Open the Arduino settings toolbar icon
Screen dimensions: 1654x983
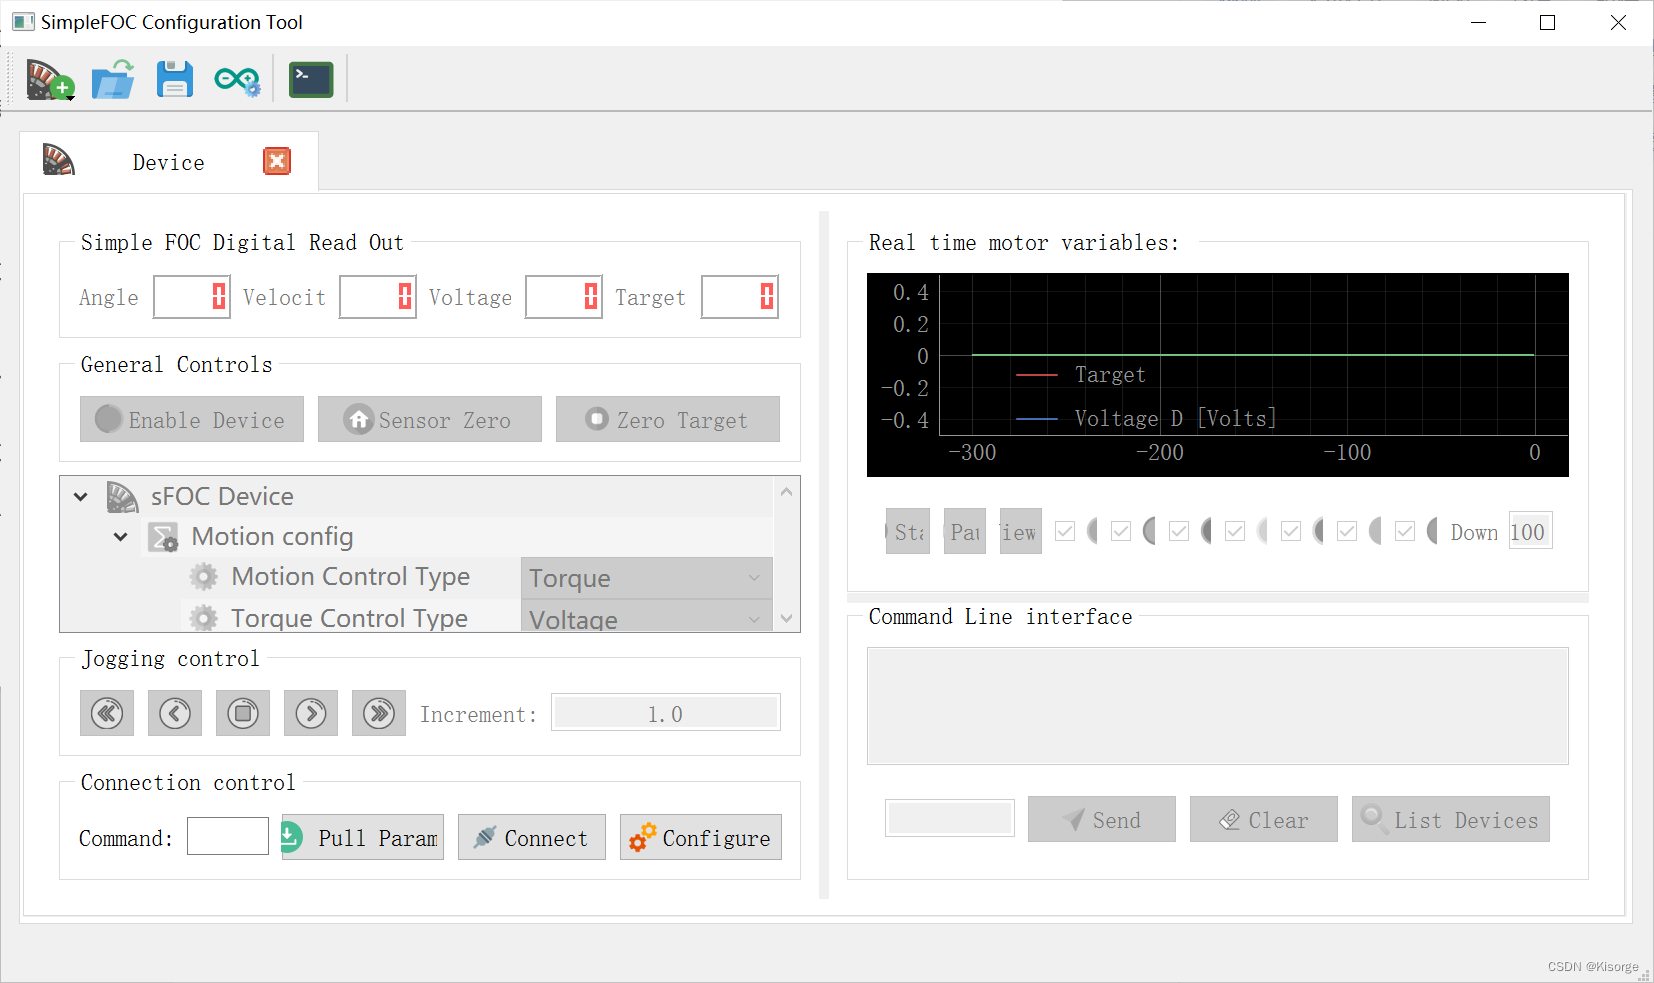coord(236,79)
